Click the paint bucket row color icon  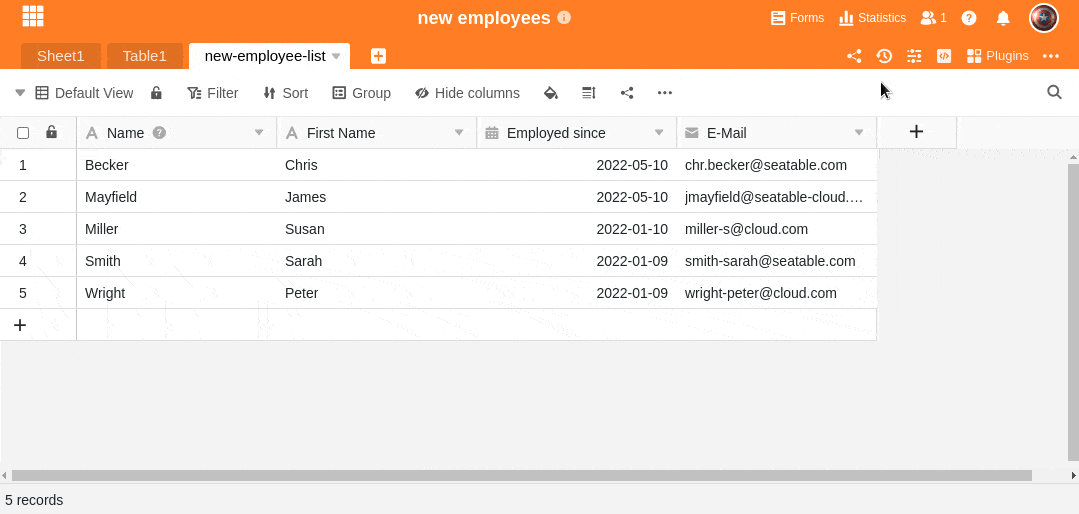pos(550,93)
